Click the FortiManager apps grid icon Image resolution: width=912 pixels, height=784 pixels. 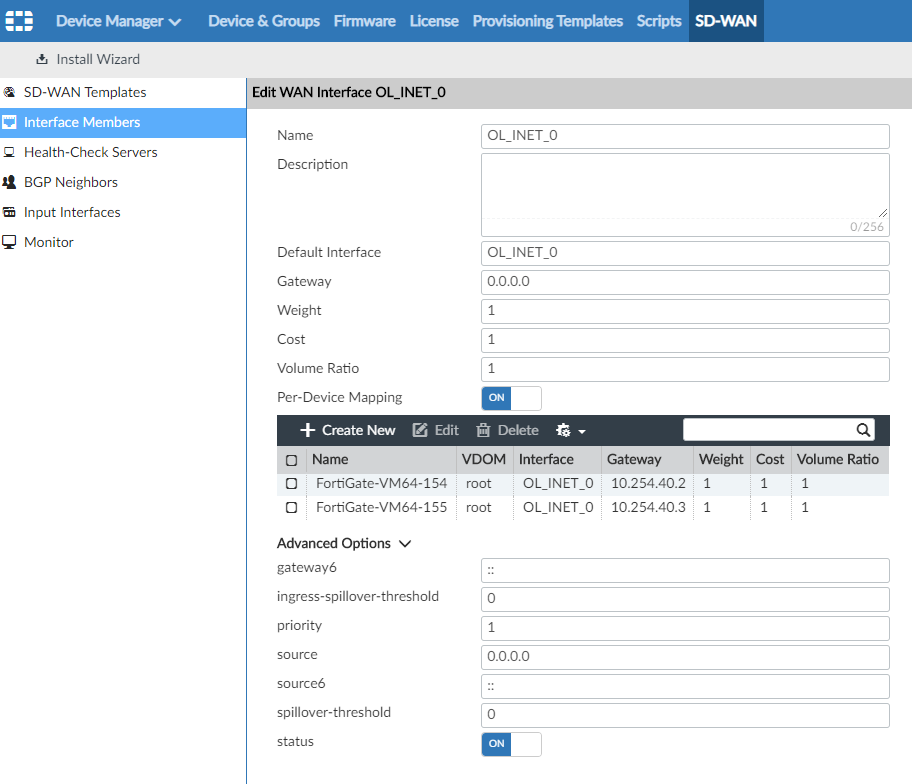click(x=19, y=20)
